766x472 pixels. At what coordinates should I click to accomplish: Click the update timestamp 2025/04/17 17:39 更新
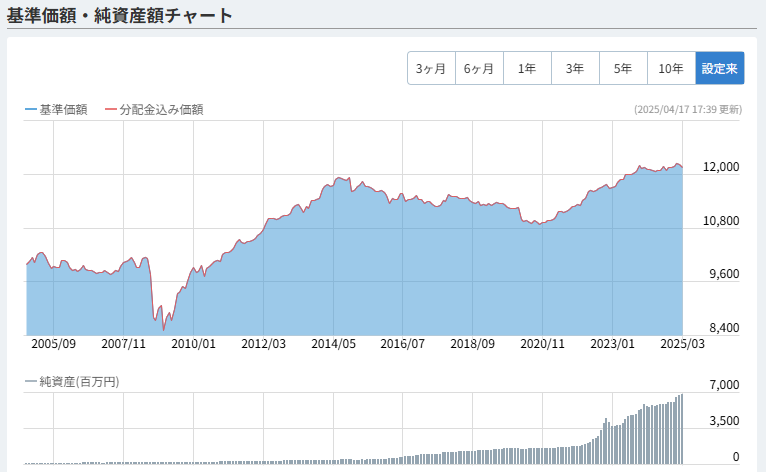coord(688,109)
